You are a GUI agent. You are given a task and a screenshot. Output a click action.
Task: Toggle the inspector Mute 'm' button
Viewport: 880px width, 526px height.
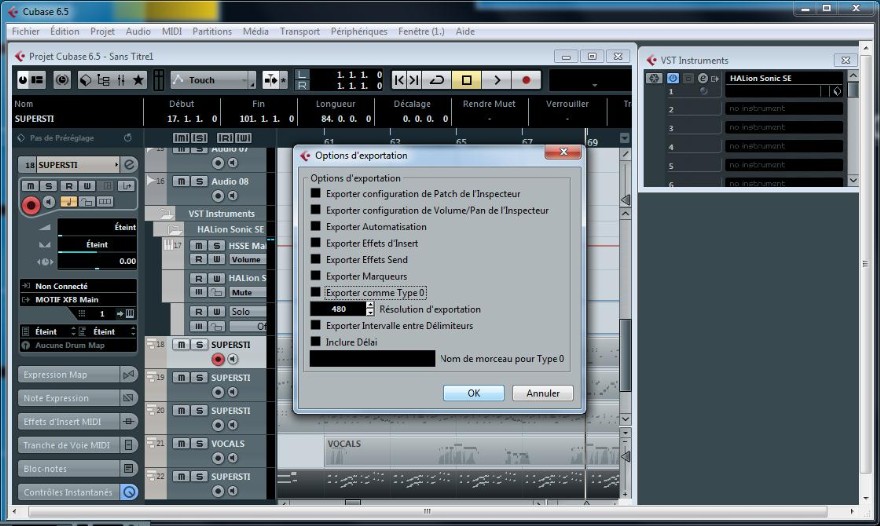pos(30,186)
